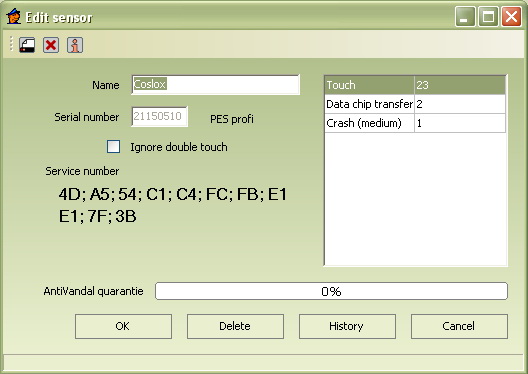Viewport: 528px width, 374px height.
Task: Click the red X delete toolbar icon
Action: click(x=51, y=45)
